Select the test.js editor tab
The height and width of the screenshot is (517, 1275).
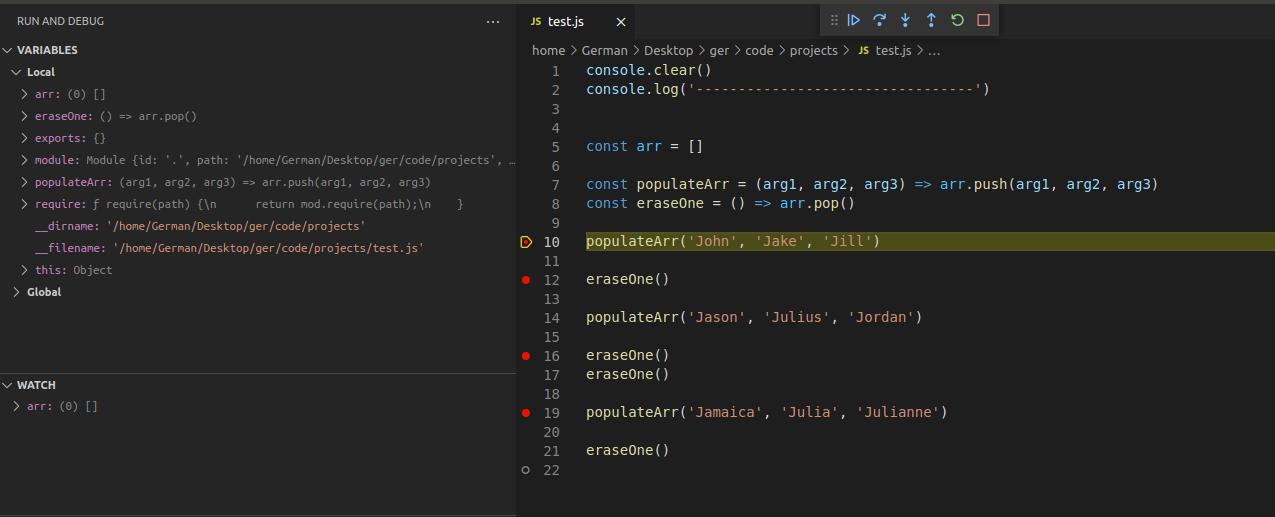click(565, 22)
